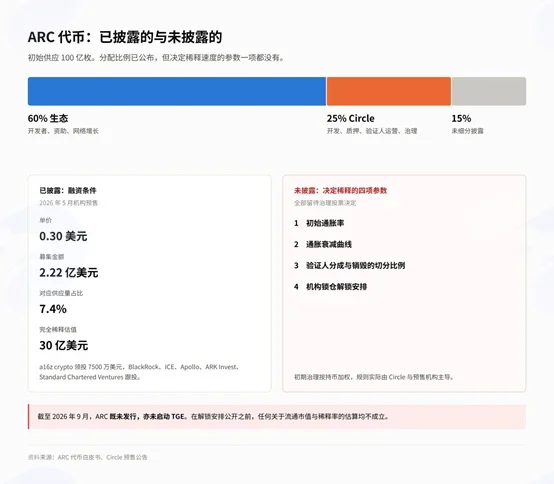Select list item 1 '初始通胀率'
554x484 pixels.
tap(319, 223)
